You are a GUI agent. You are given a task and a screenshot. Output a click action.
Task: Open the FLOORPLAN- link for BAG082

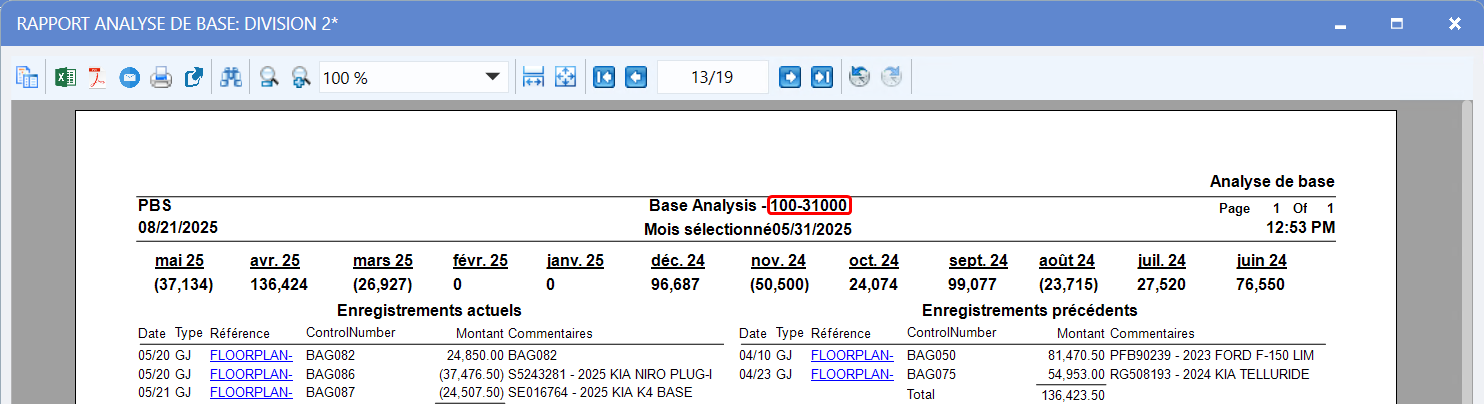point(250,355)
